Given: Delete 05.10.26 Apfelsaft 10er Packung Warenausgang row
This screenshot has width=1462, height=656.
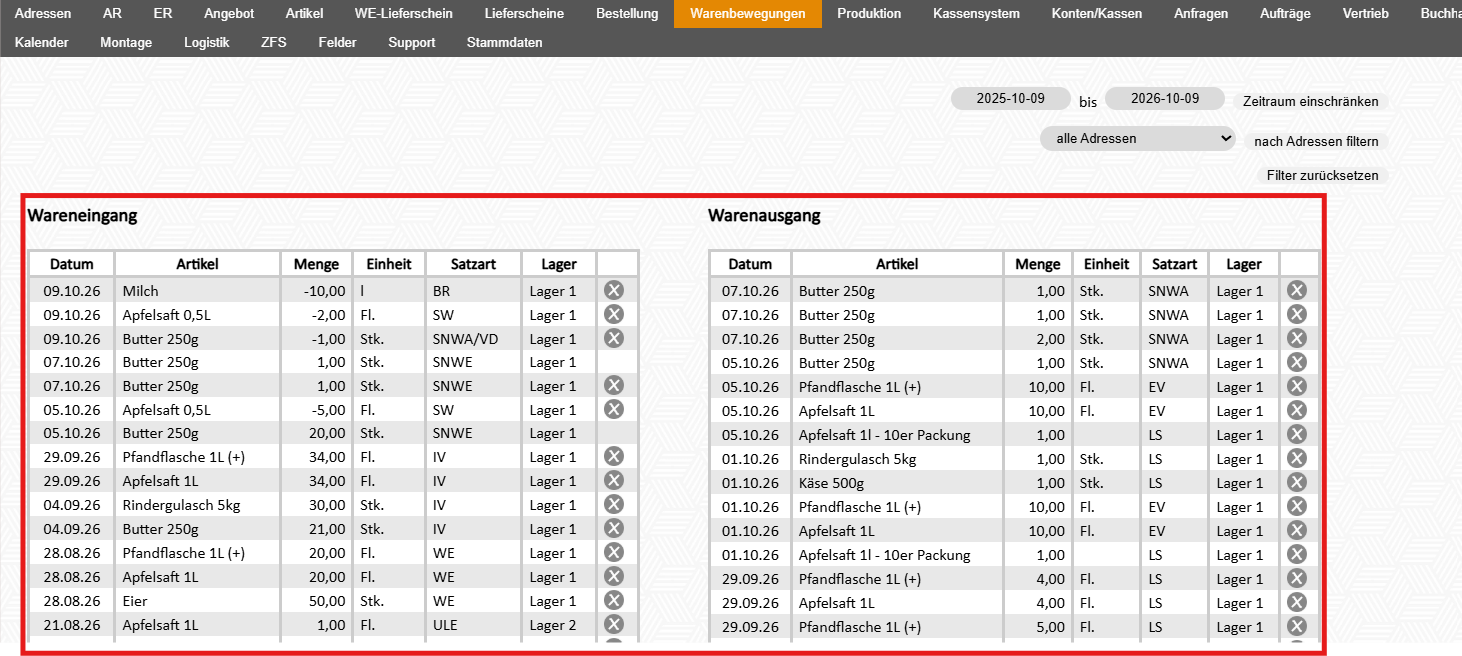Looking at the screenshot, I should (1296, 435).
